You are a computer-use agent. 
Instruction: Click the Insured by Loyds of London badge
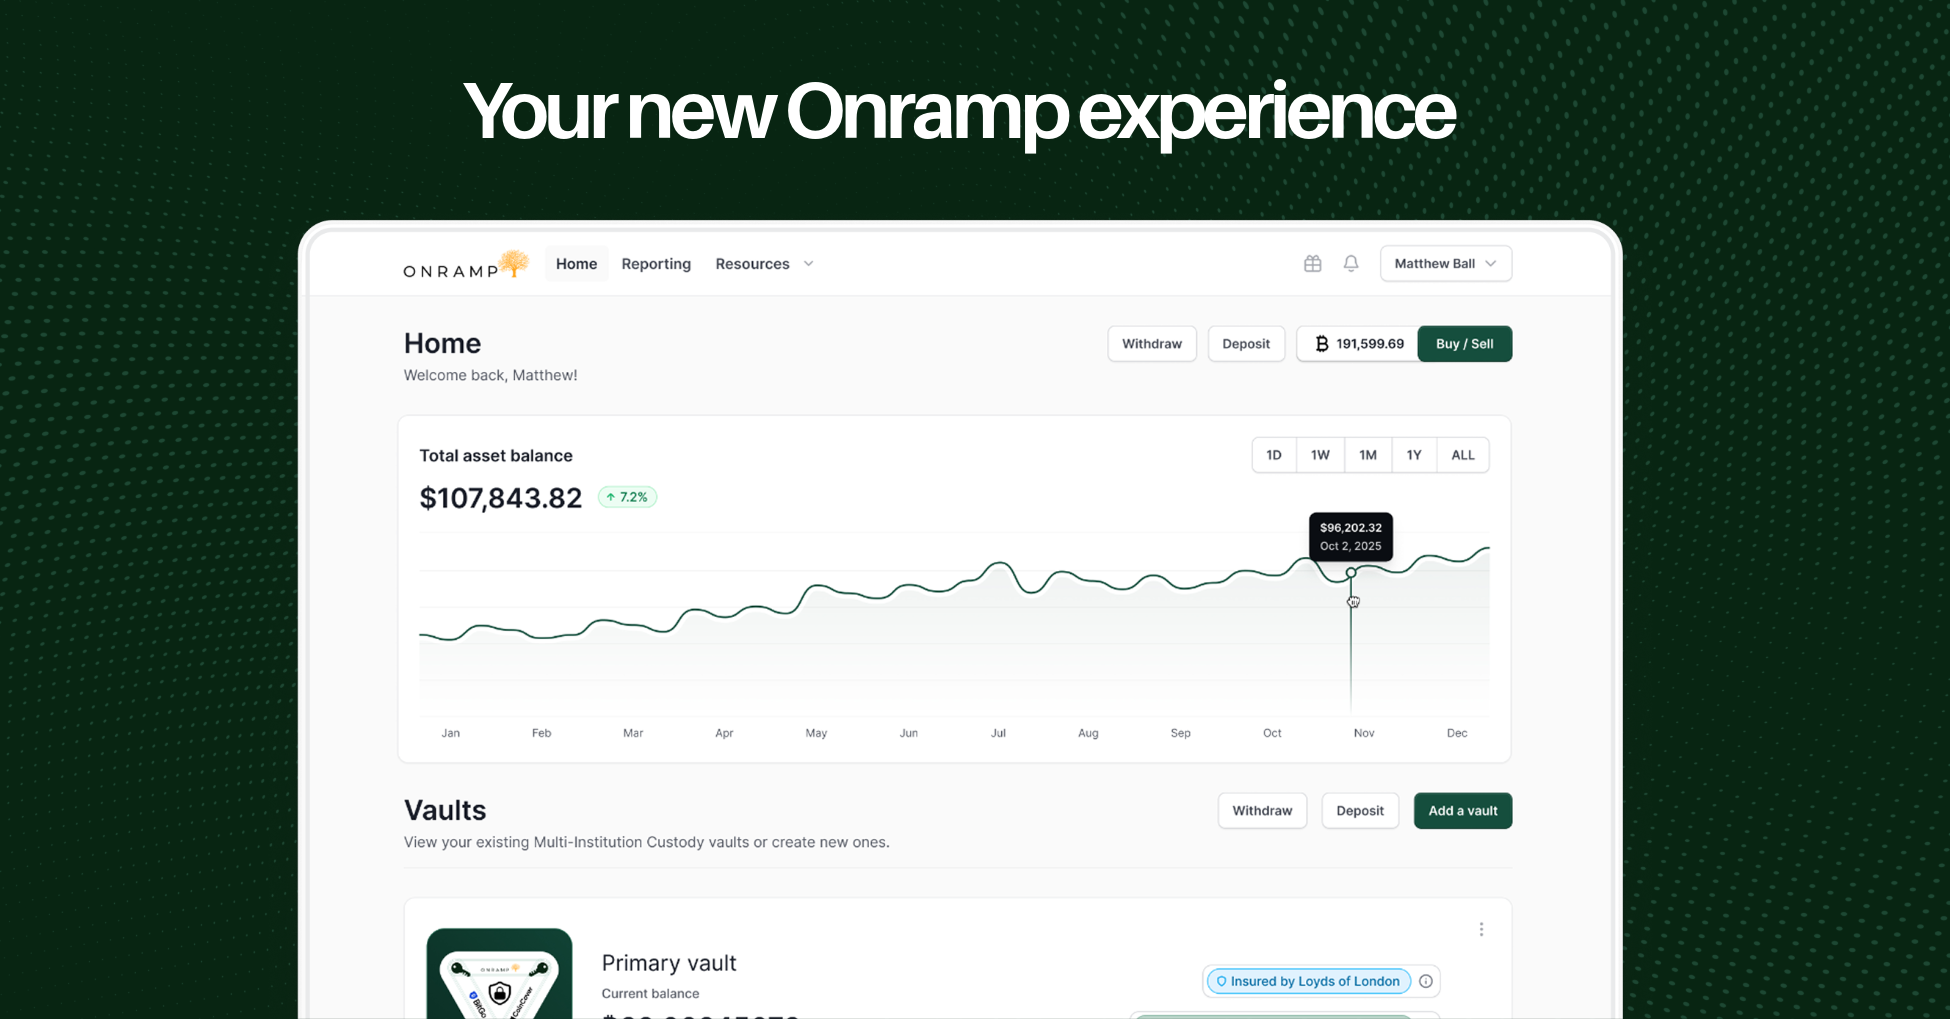tap(1309, 981)
